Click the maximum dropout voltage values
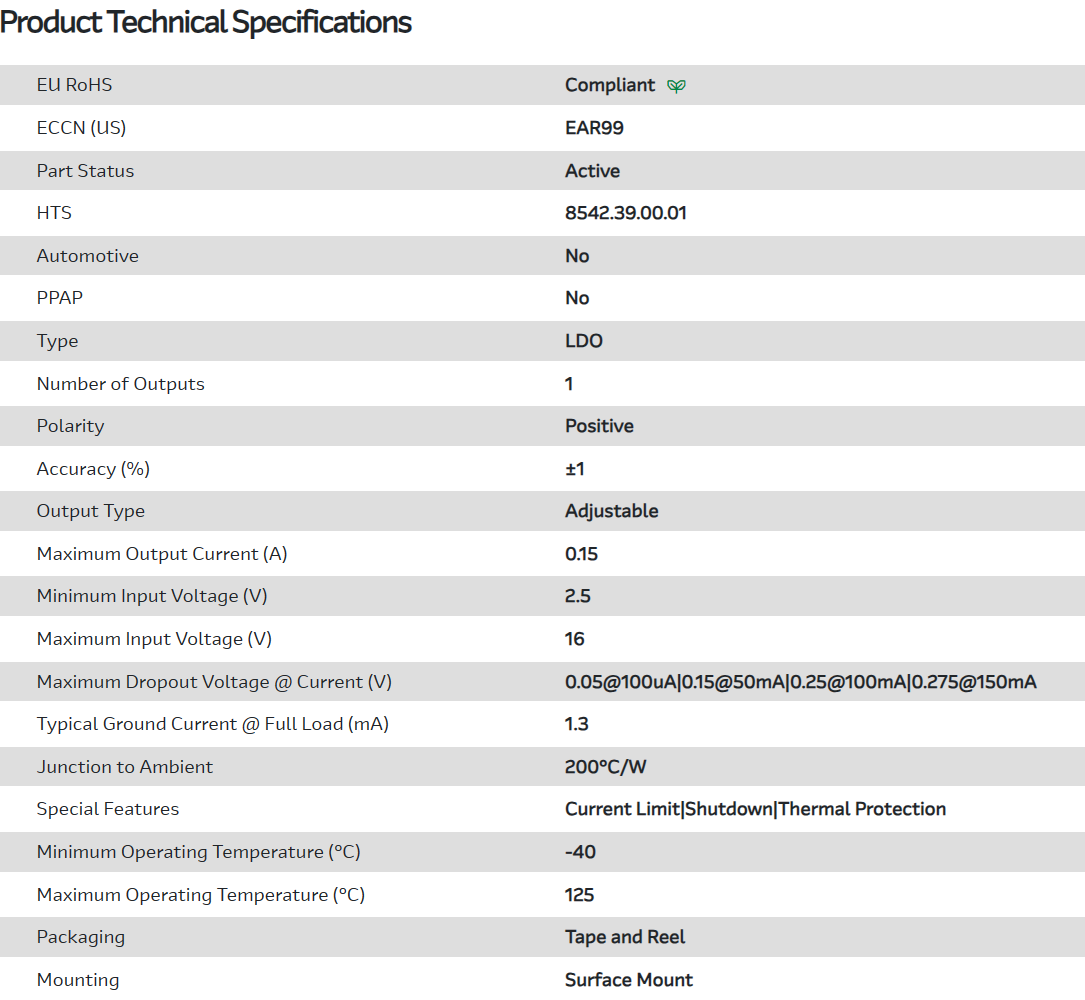This screenshot has width=1085, height=1000. point(800,682)
